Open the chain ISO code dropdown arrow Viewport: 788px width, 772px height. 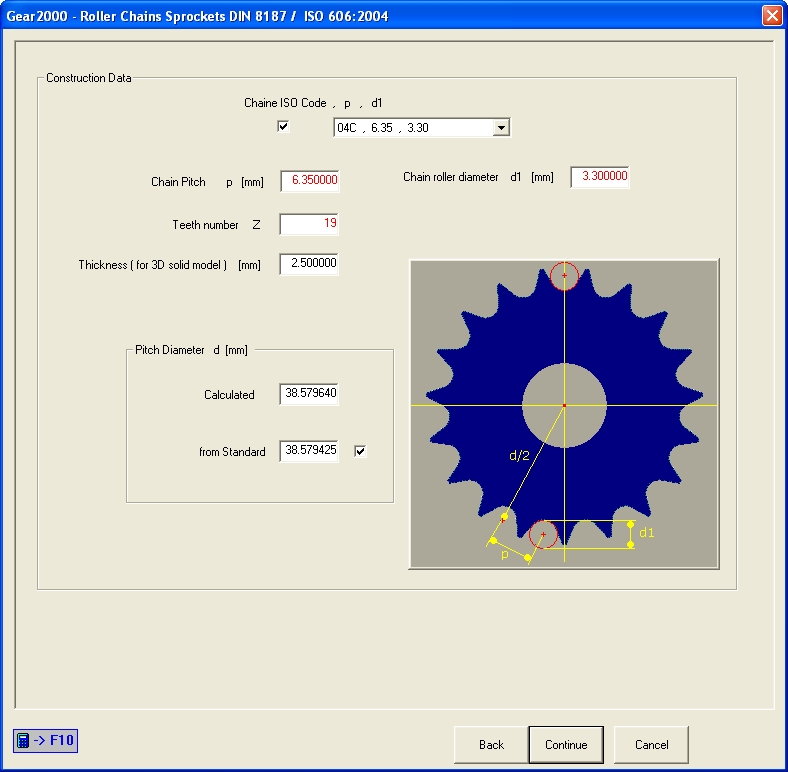click(501, 128)
